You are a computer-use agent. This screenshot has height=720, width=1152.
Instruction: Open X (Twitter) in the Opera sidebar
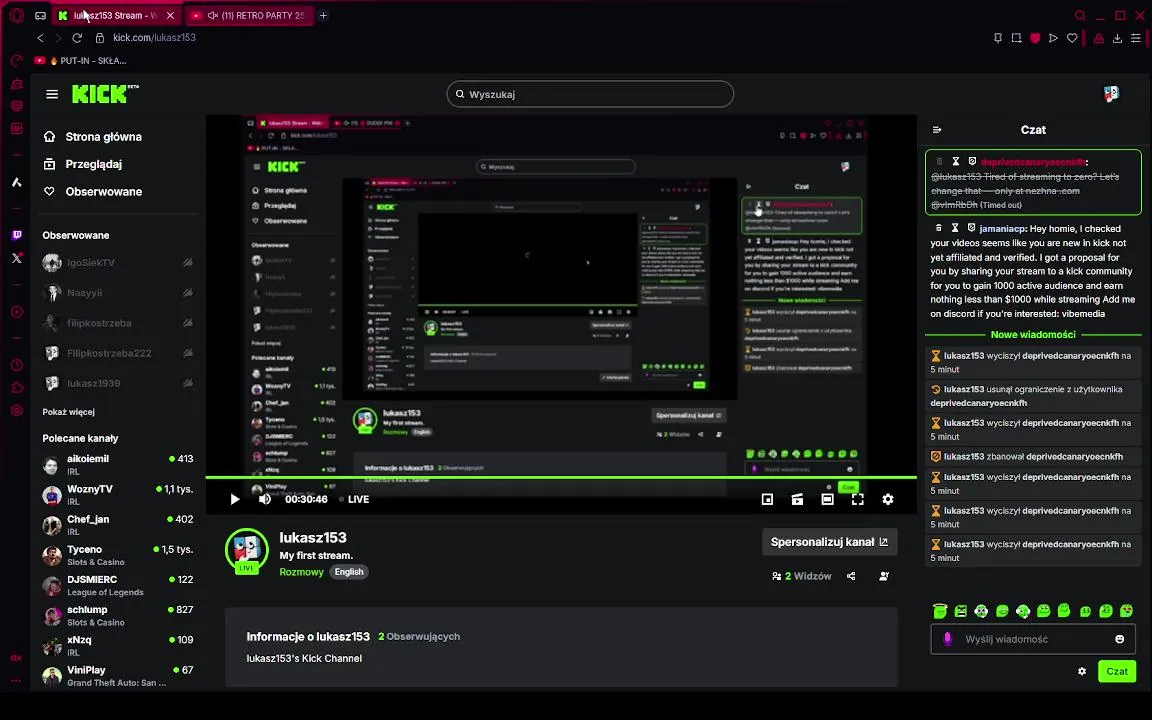click(17, 258)
